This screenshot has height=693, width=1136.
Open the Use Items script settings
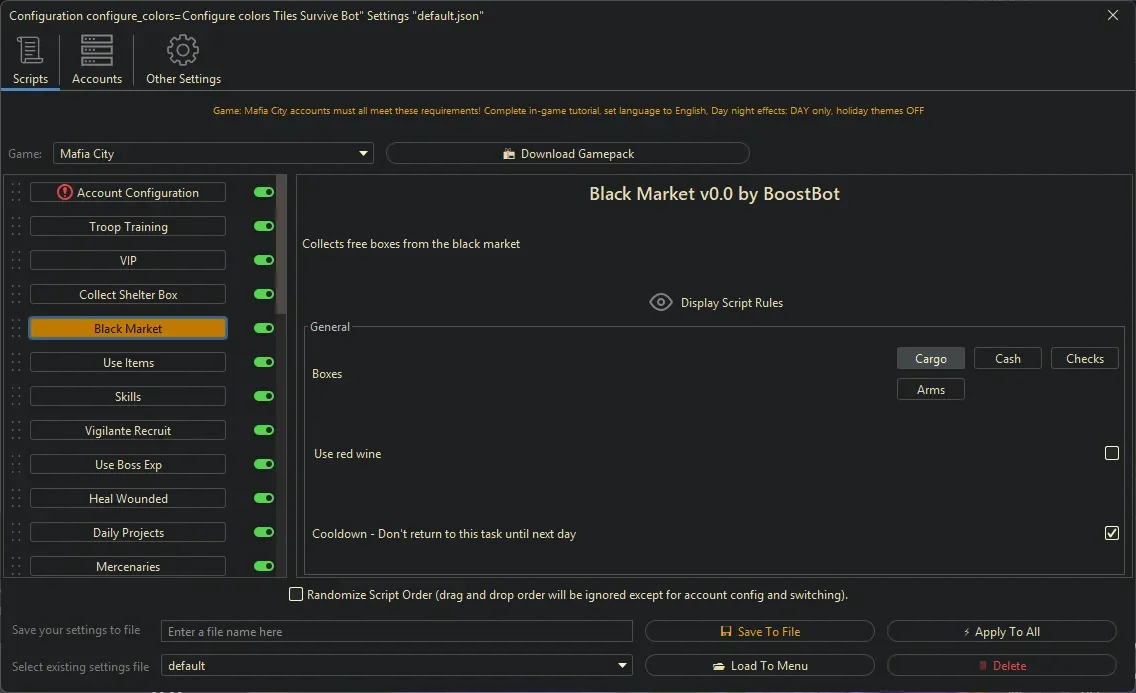coord(128,363)
